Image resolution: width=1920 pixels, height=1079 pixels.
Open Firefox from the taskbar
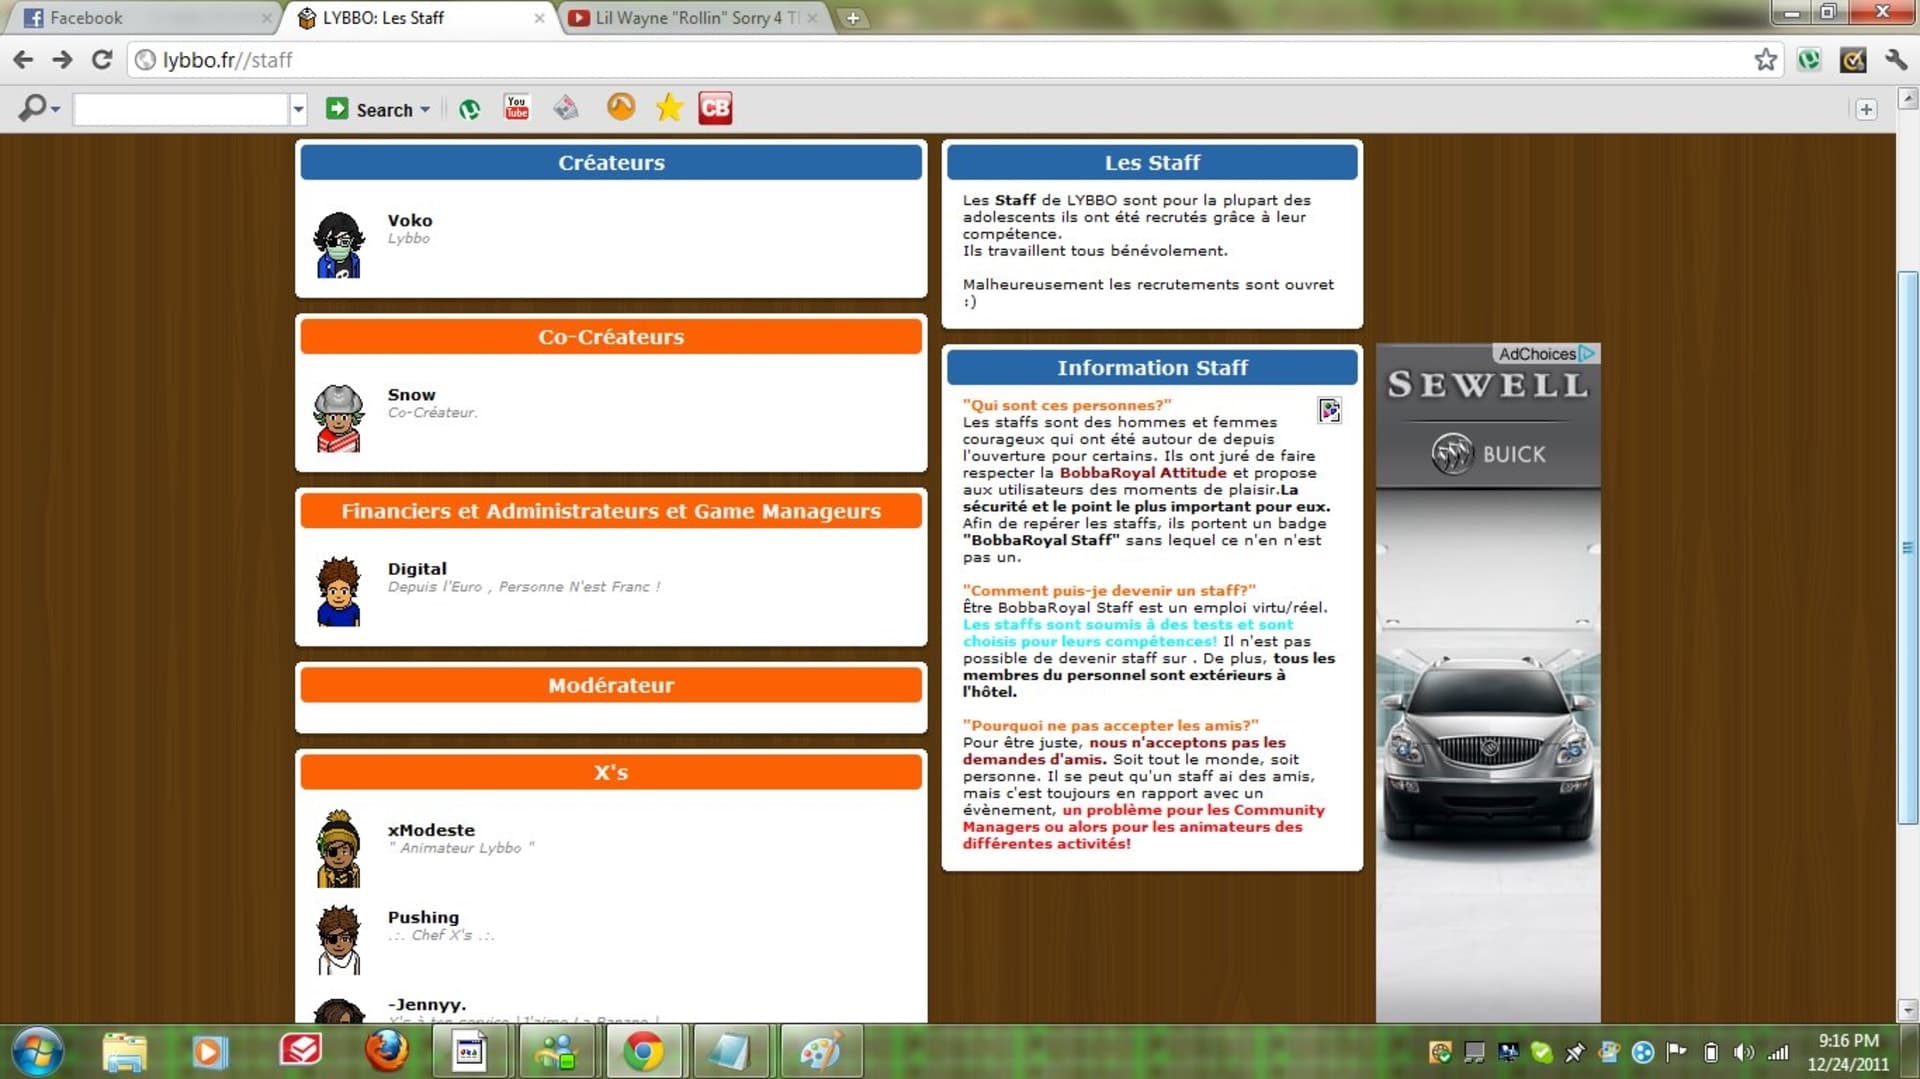coord(386,1051)
